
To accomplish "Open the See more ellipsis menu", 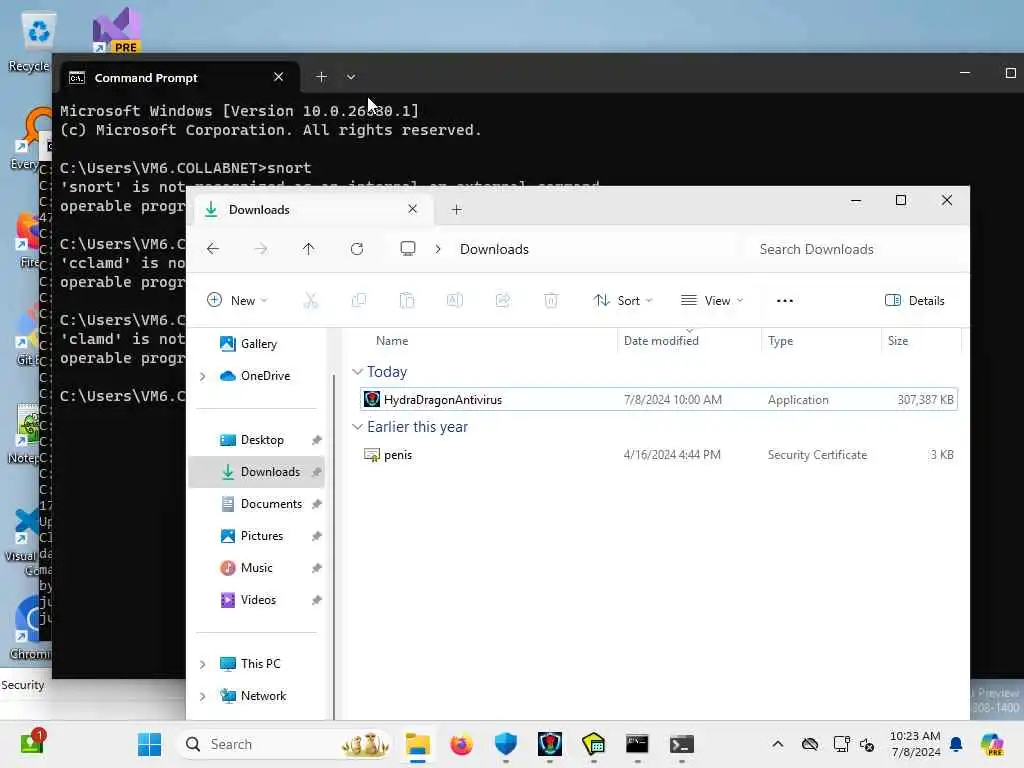I will (785, 300).
